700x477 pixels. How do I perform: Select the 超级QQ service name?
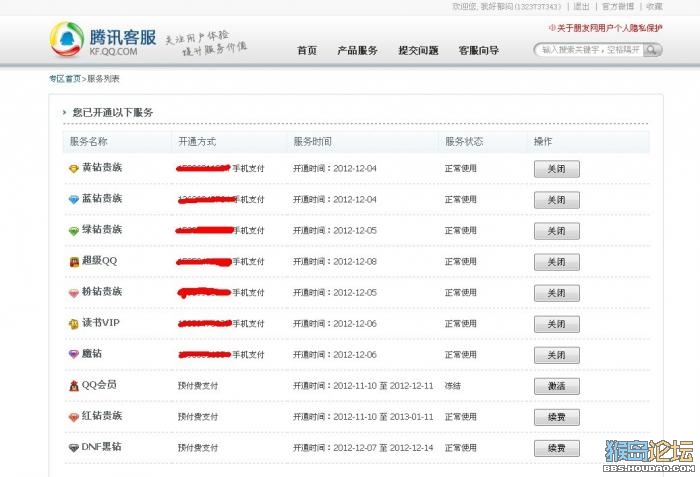click(100, 260)
